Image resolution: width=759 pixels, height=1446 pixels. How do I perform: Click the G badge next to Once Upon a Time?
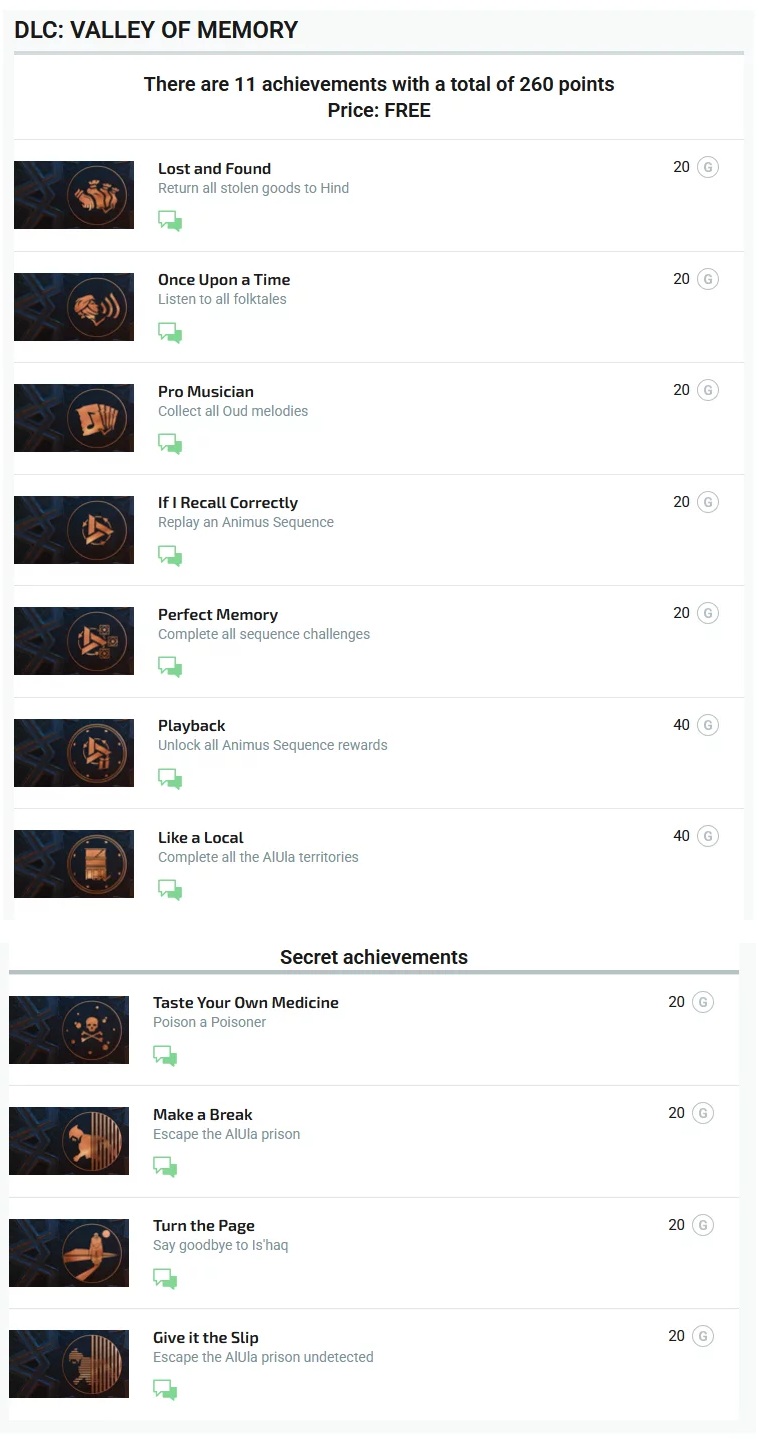pos(708,279)
